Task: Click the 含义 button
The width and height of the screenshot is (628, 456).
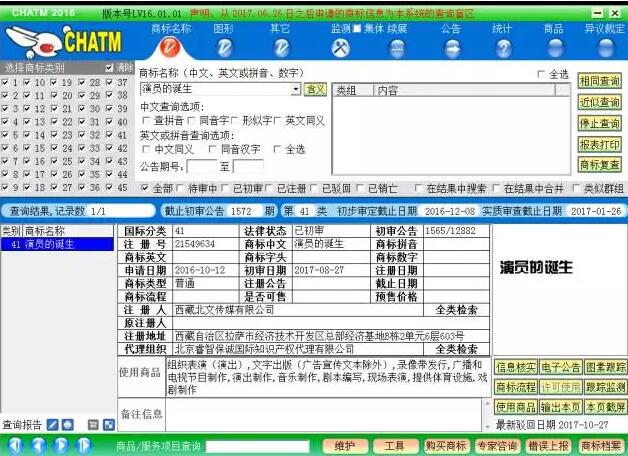Action: click(315, 89)
